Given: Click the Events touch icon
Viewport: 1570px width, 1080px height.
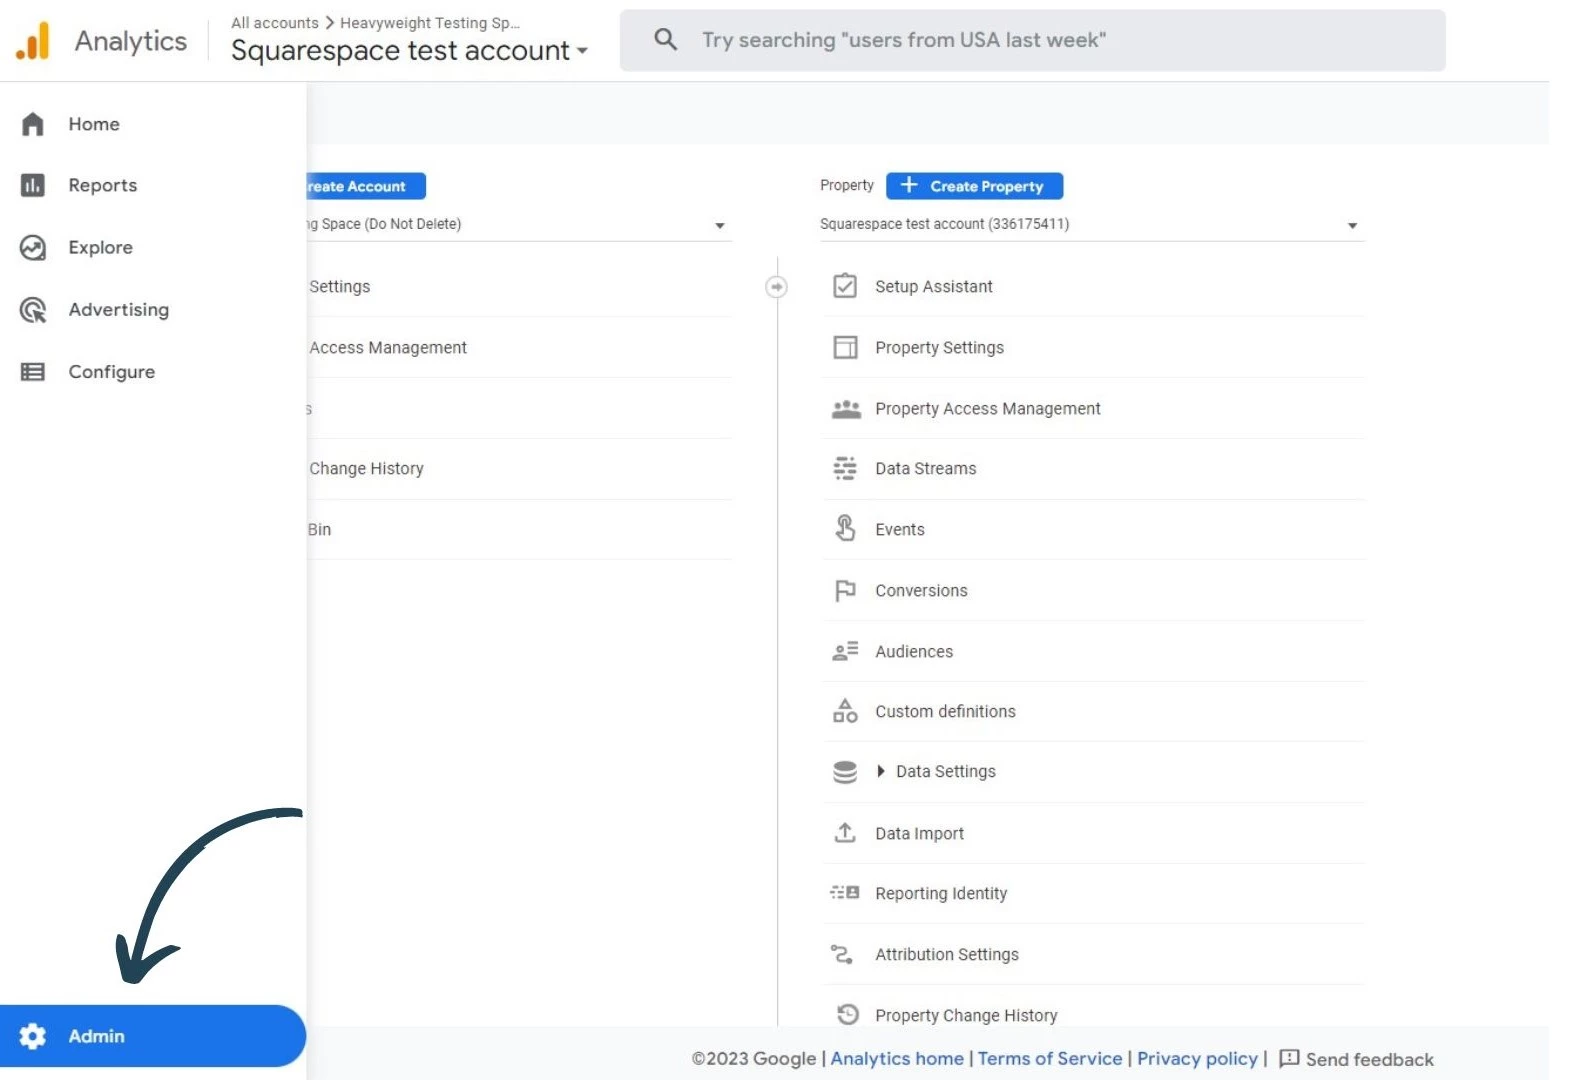Looking at the screenshot, I should point(845,529).
